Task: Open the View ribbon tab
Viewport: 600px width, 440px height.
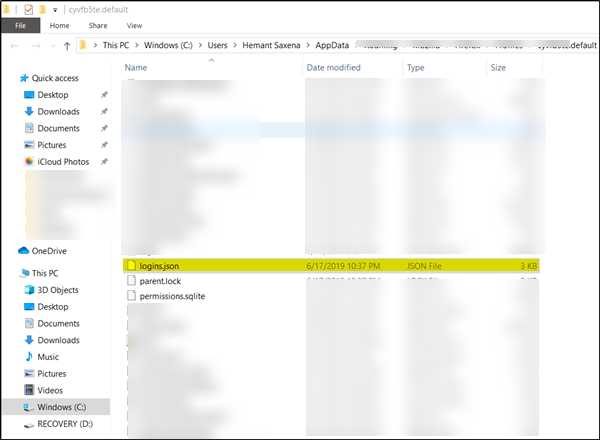Action: 134,26
